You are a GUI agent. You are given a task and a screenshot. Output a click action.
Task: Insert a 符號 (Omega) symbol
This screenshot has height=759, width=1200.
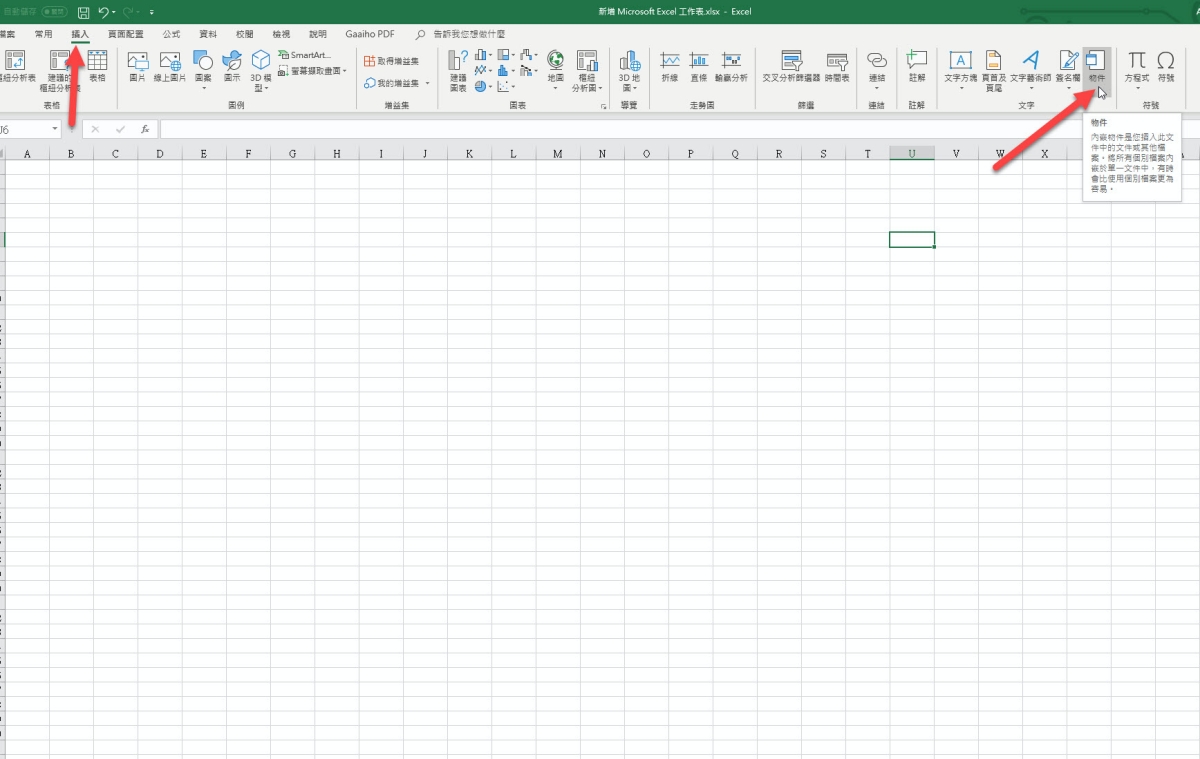click(1166, 64)
